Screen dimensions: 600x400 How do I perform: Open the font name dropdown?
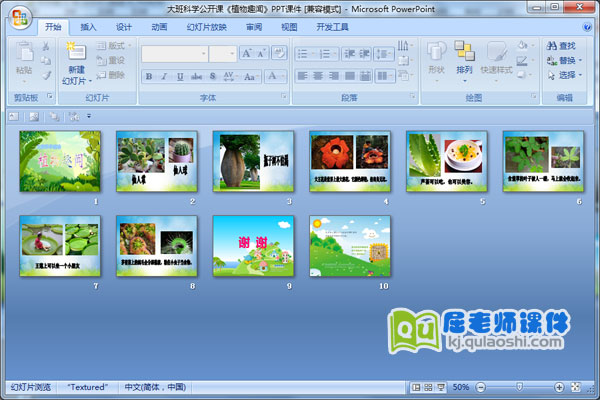(x=204, y=54)
